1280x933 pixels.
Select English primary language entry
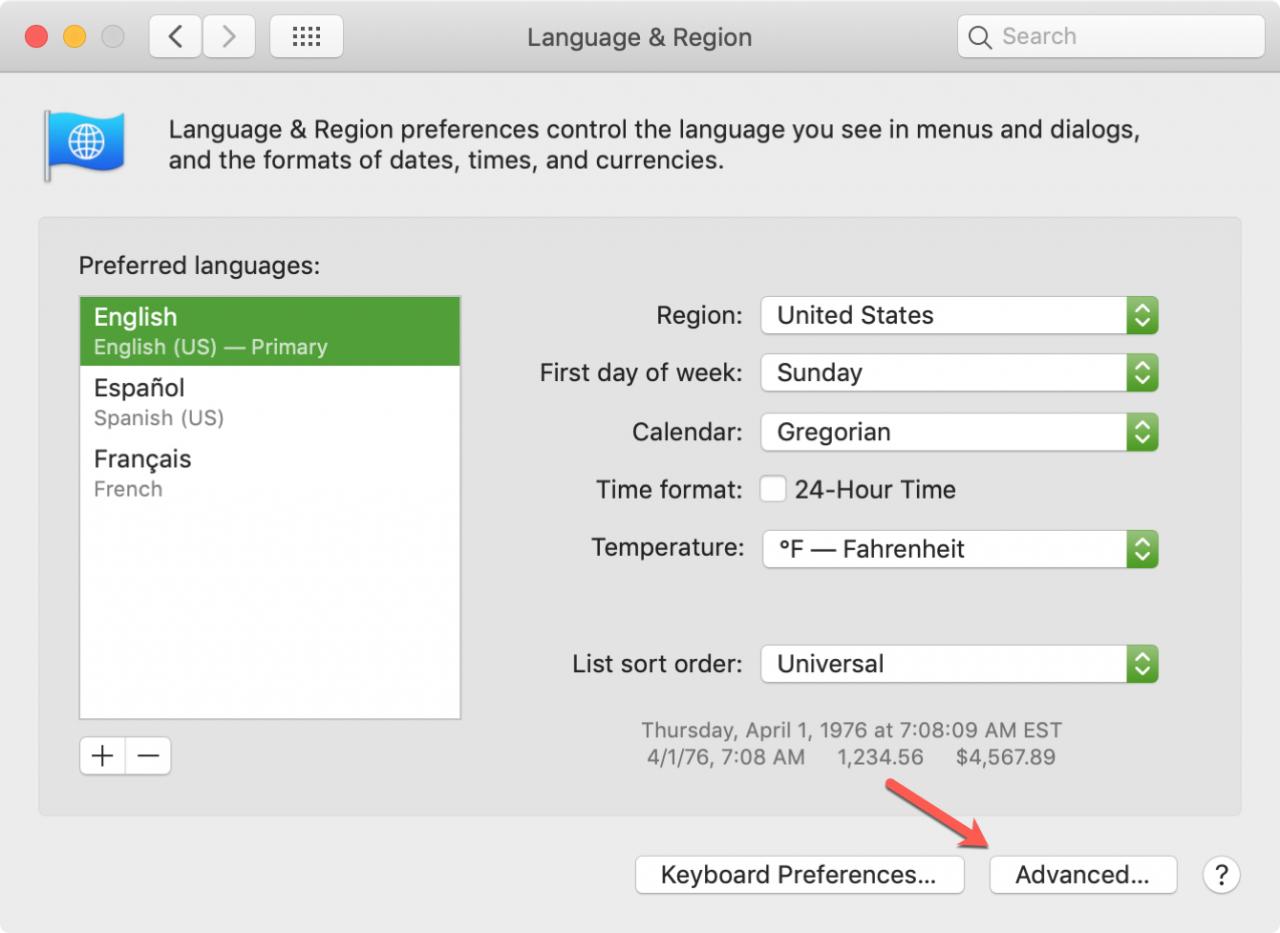(x=270, y=331)
